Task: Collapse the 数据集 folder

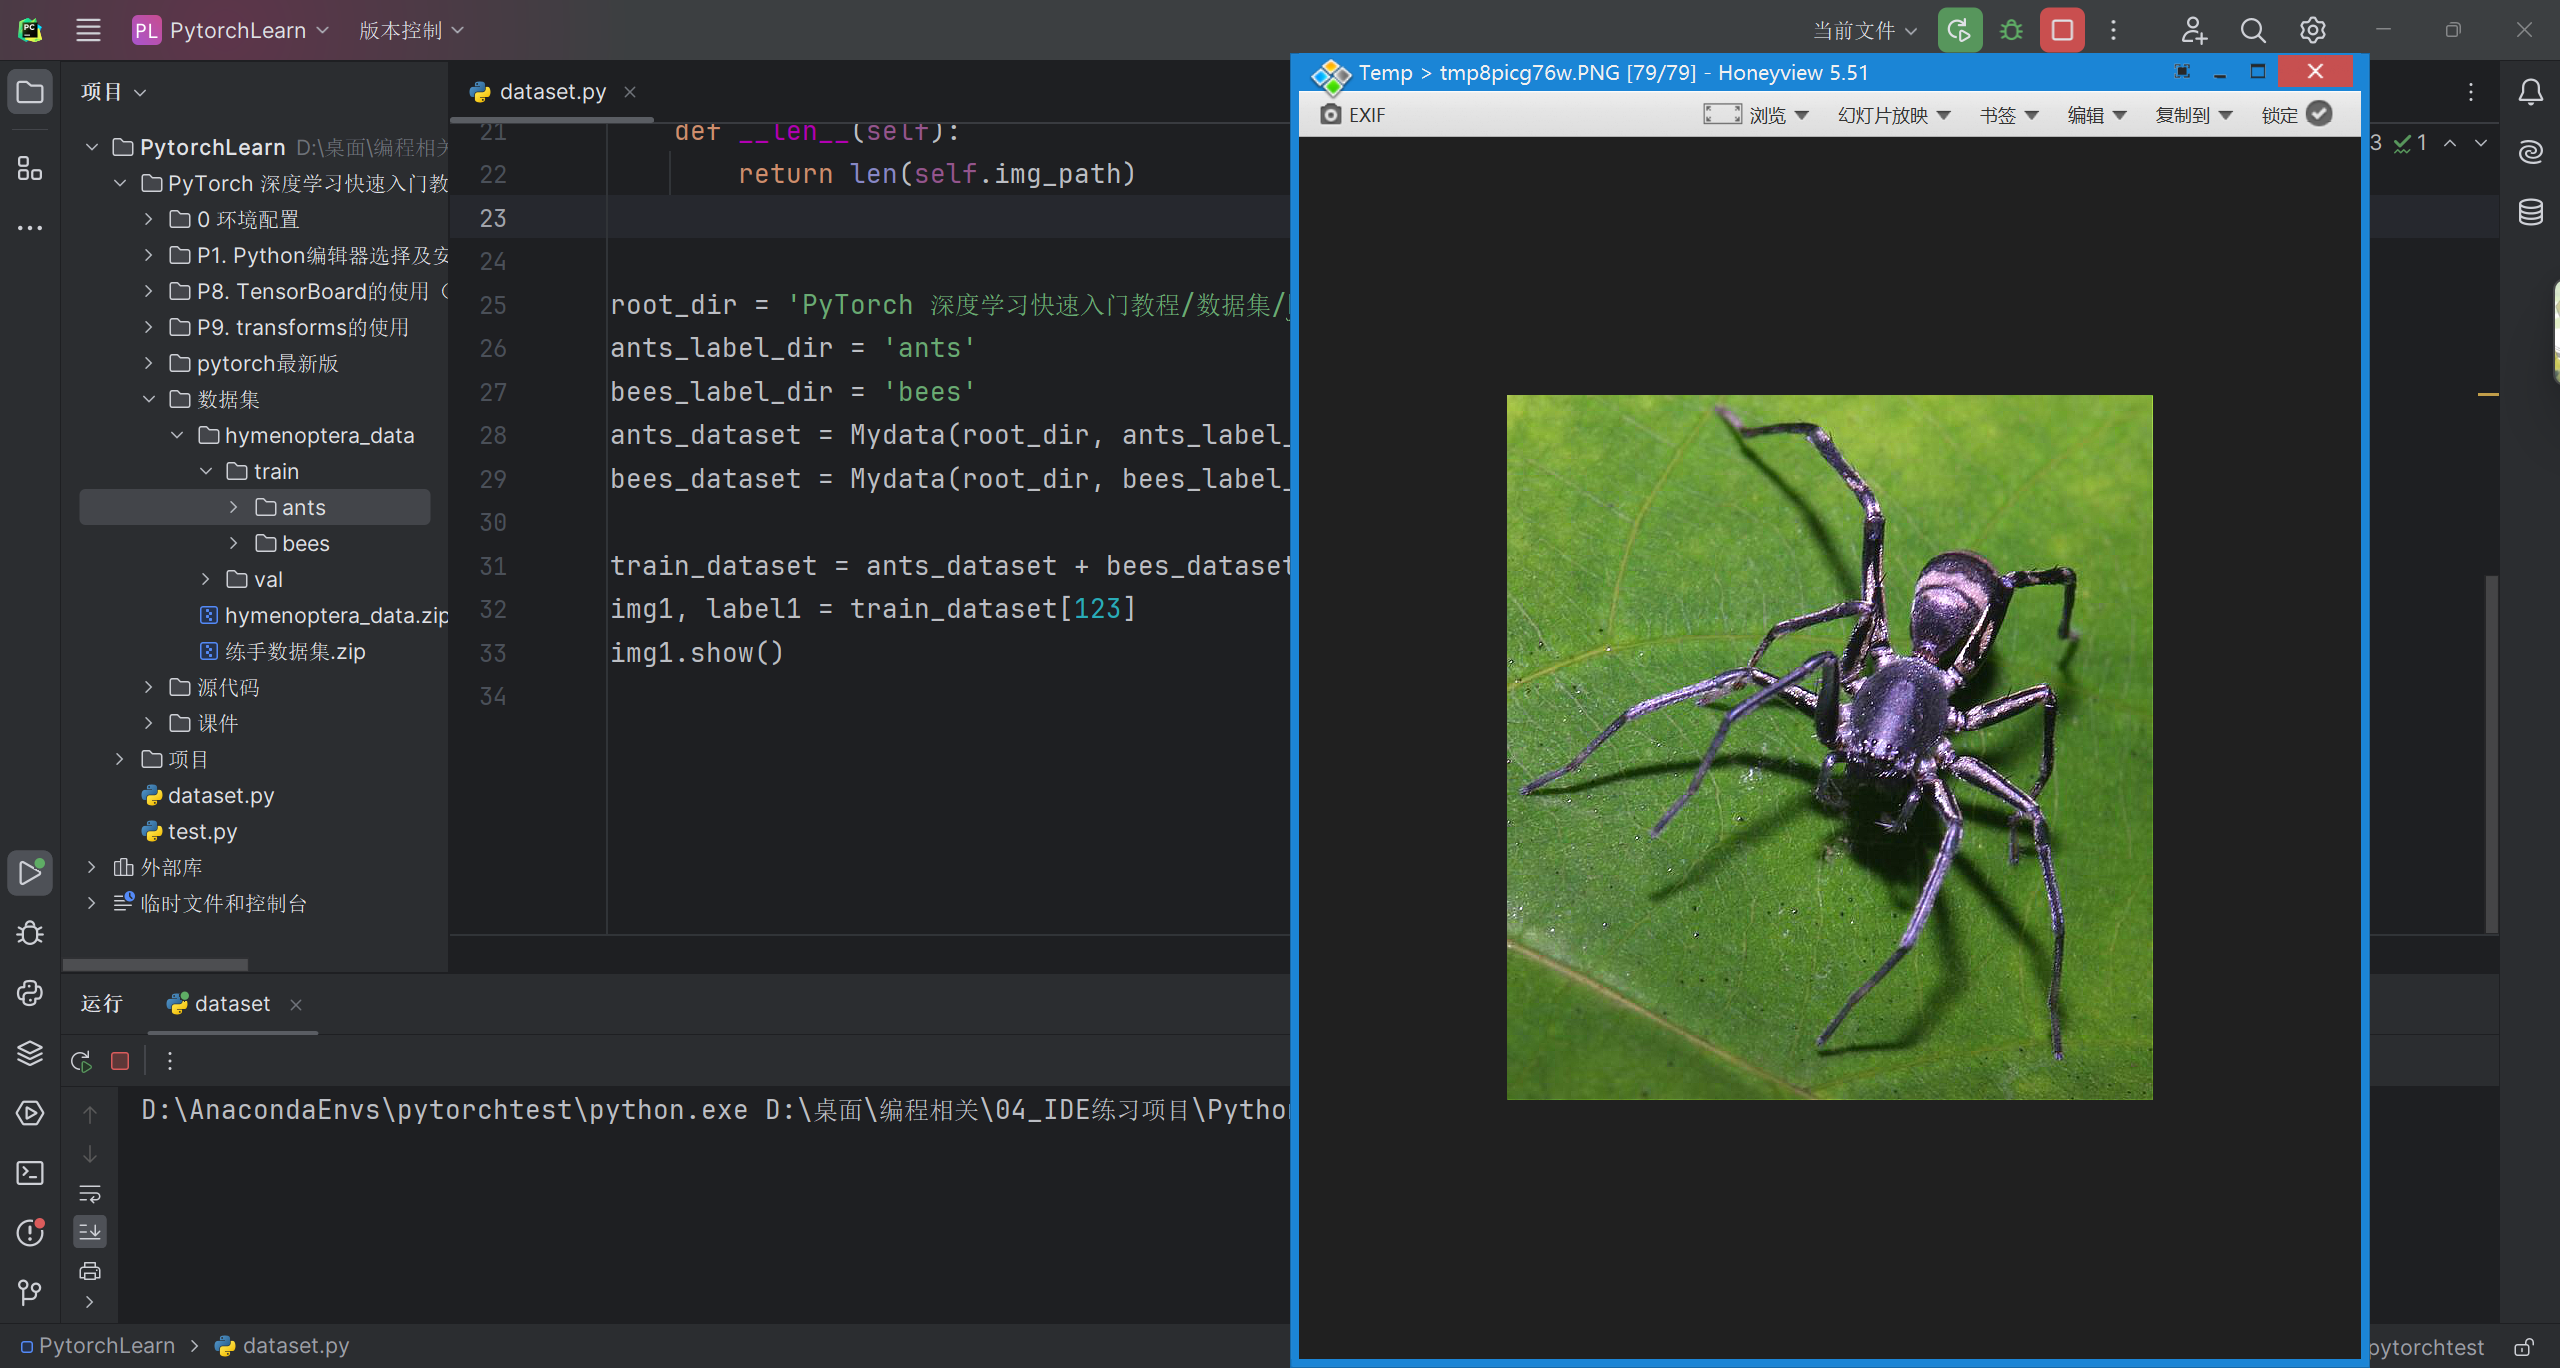Action: click(x=149, y=399)
